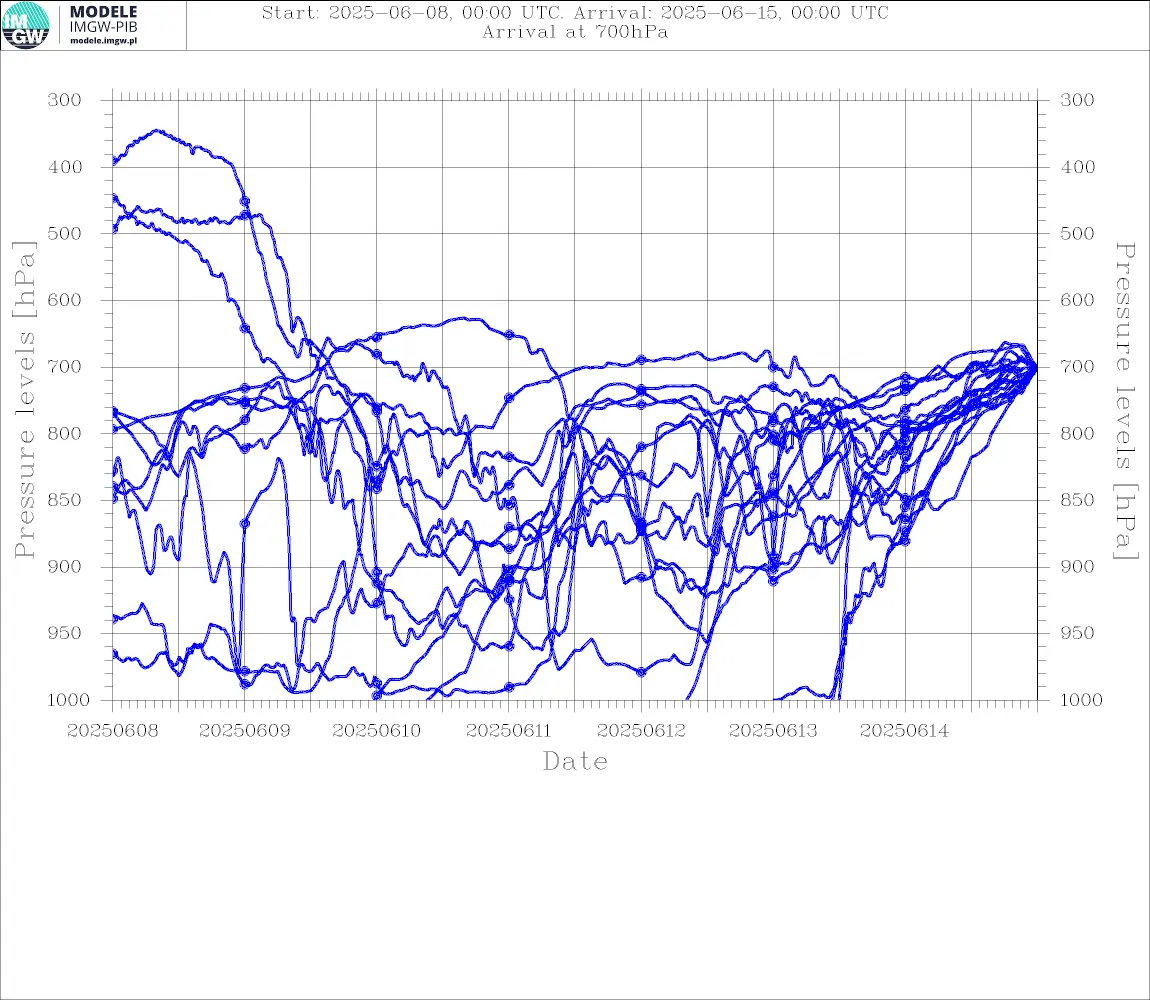
Task: Click the modele.imgw.pl site link
Action: pos(103,41)
